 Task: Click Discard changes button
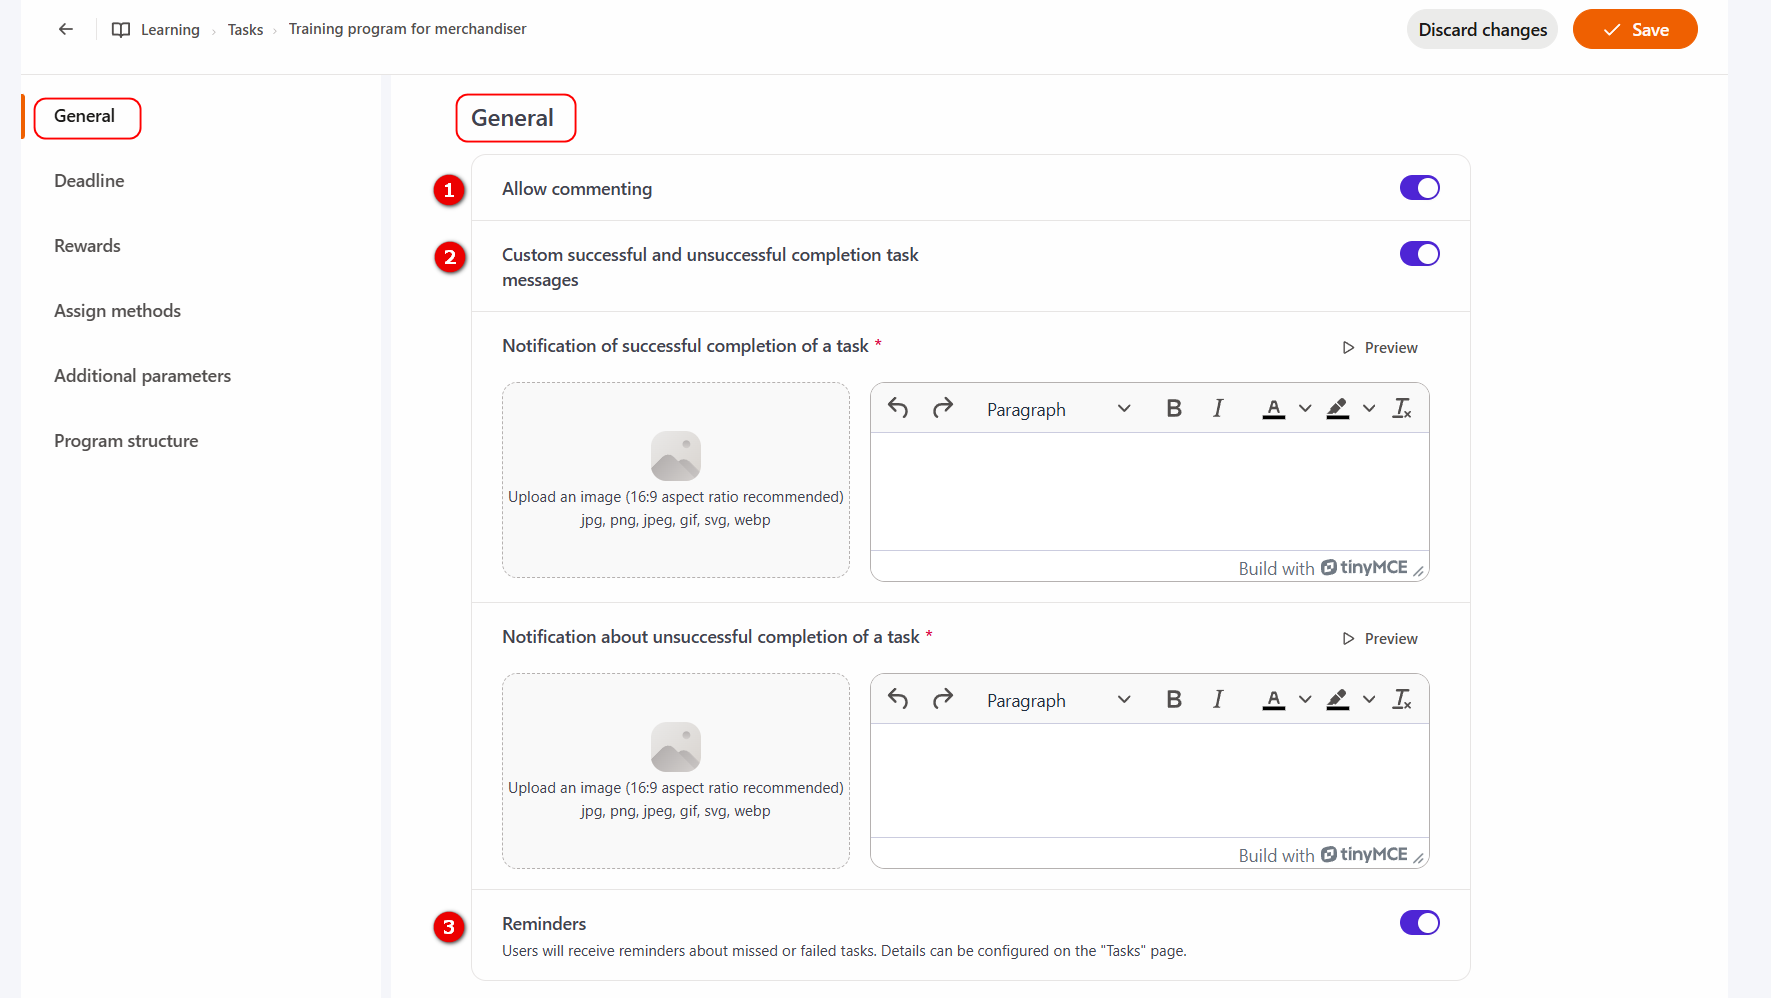(x=1482, y=29)
